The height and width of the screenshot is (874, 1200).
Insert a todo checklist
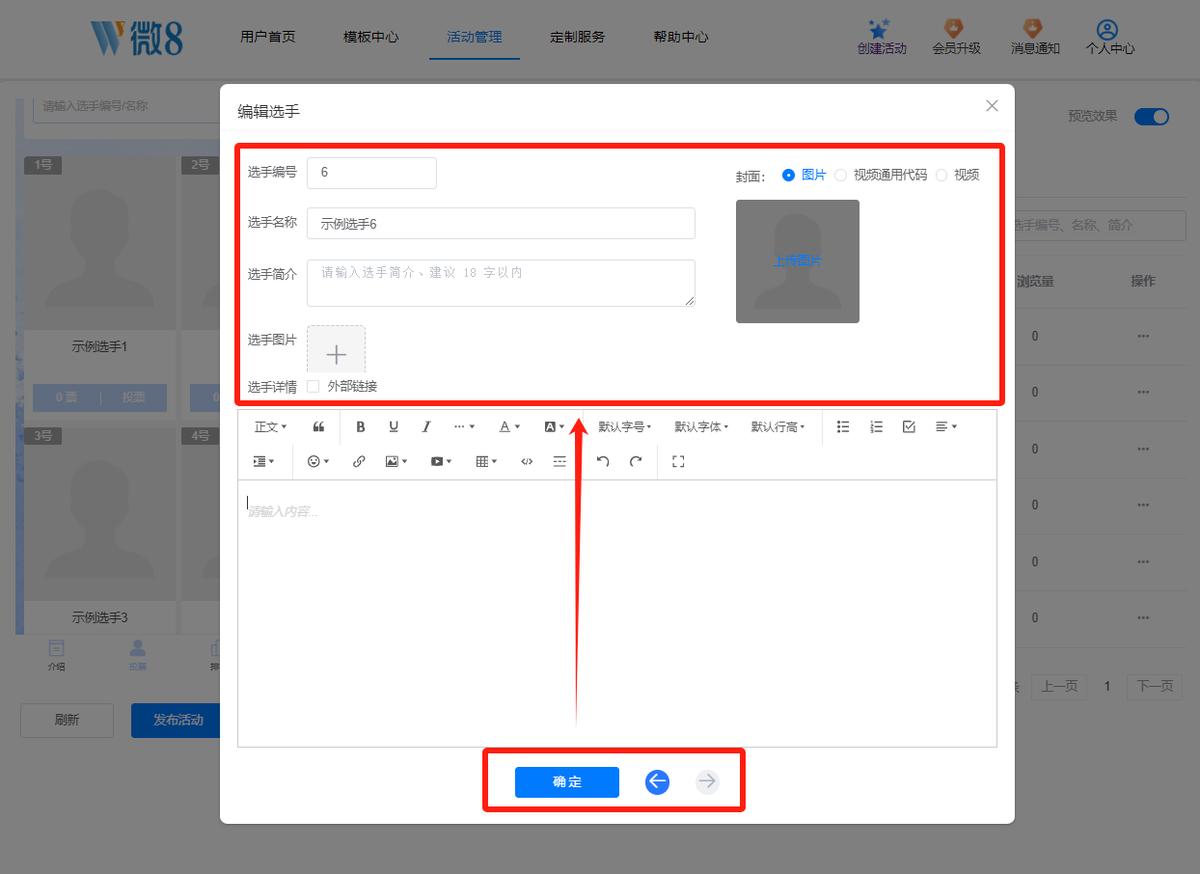point(909,427)
